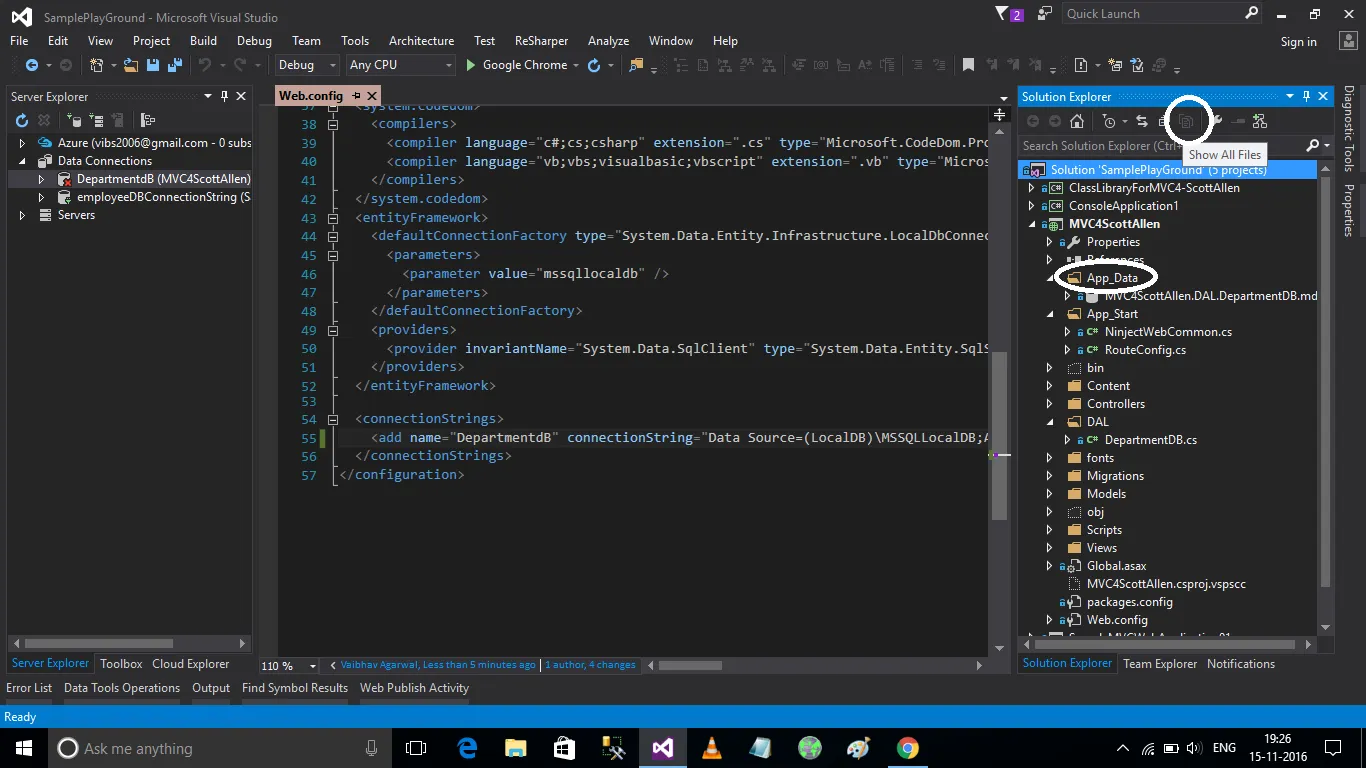This screenshot has width=1366, height=768.
Task: Refresh the Server Explorer panel
Action: 22,120
